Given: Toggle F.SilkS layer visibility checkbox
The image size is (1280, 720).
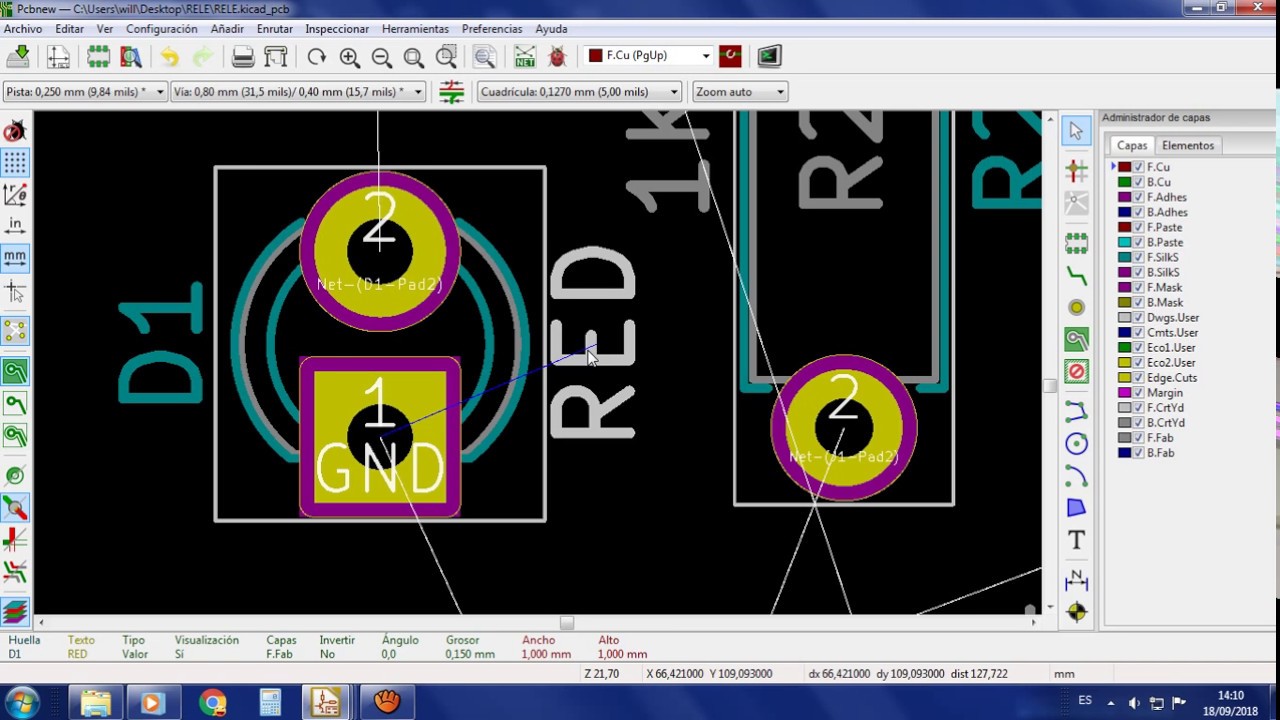Looking at the screenshot, I should (1138, 257).
